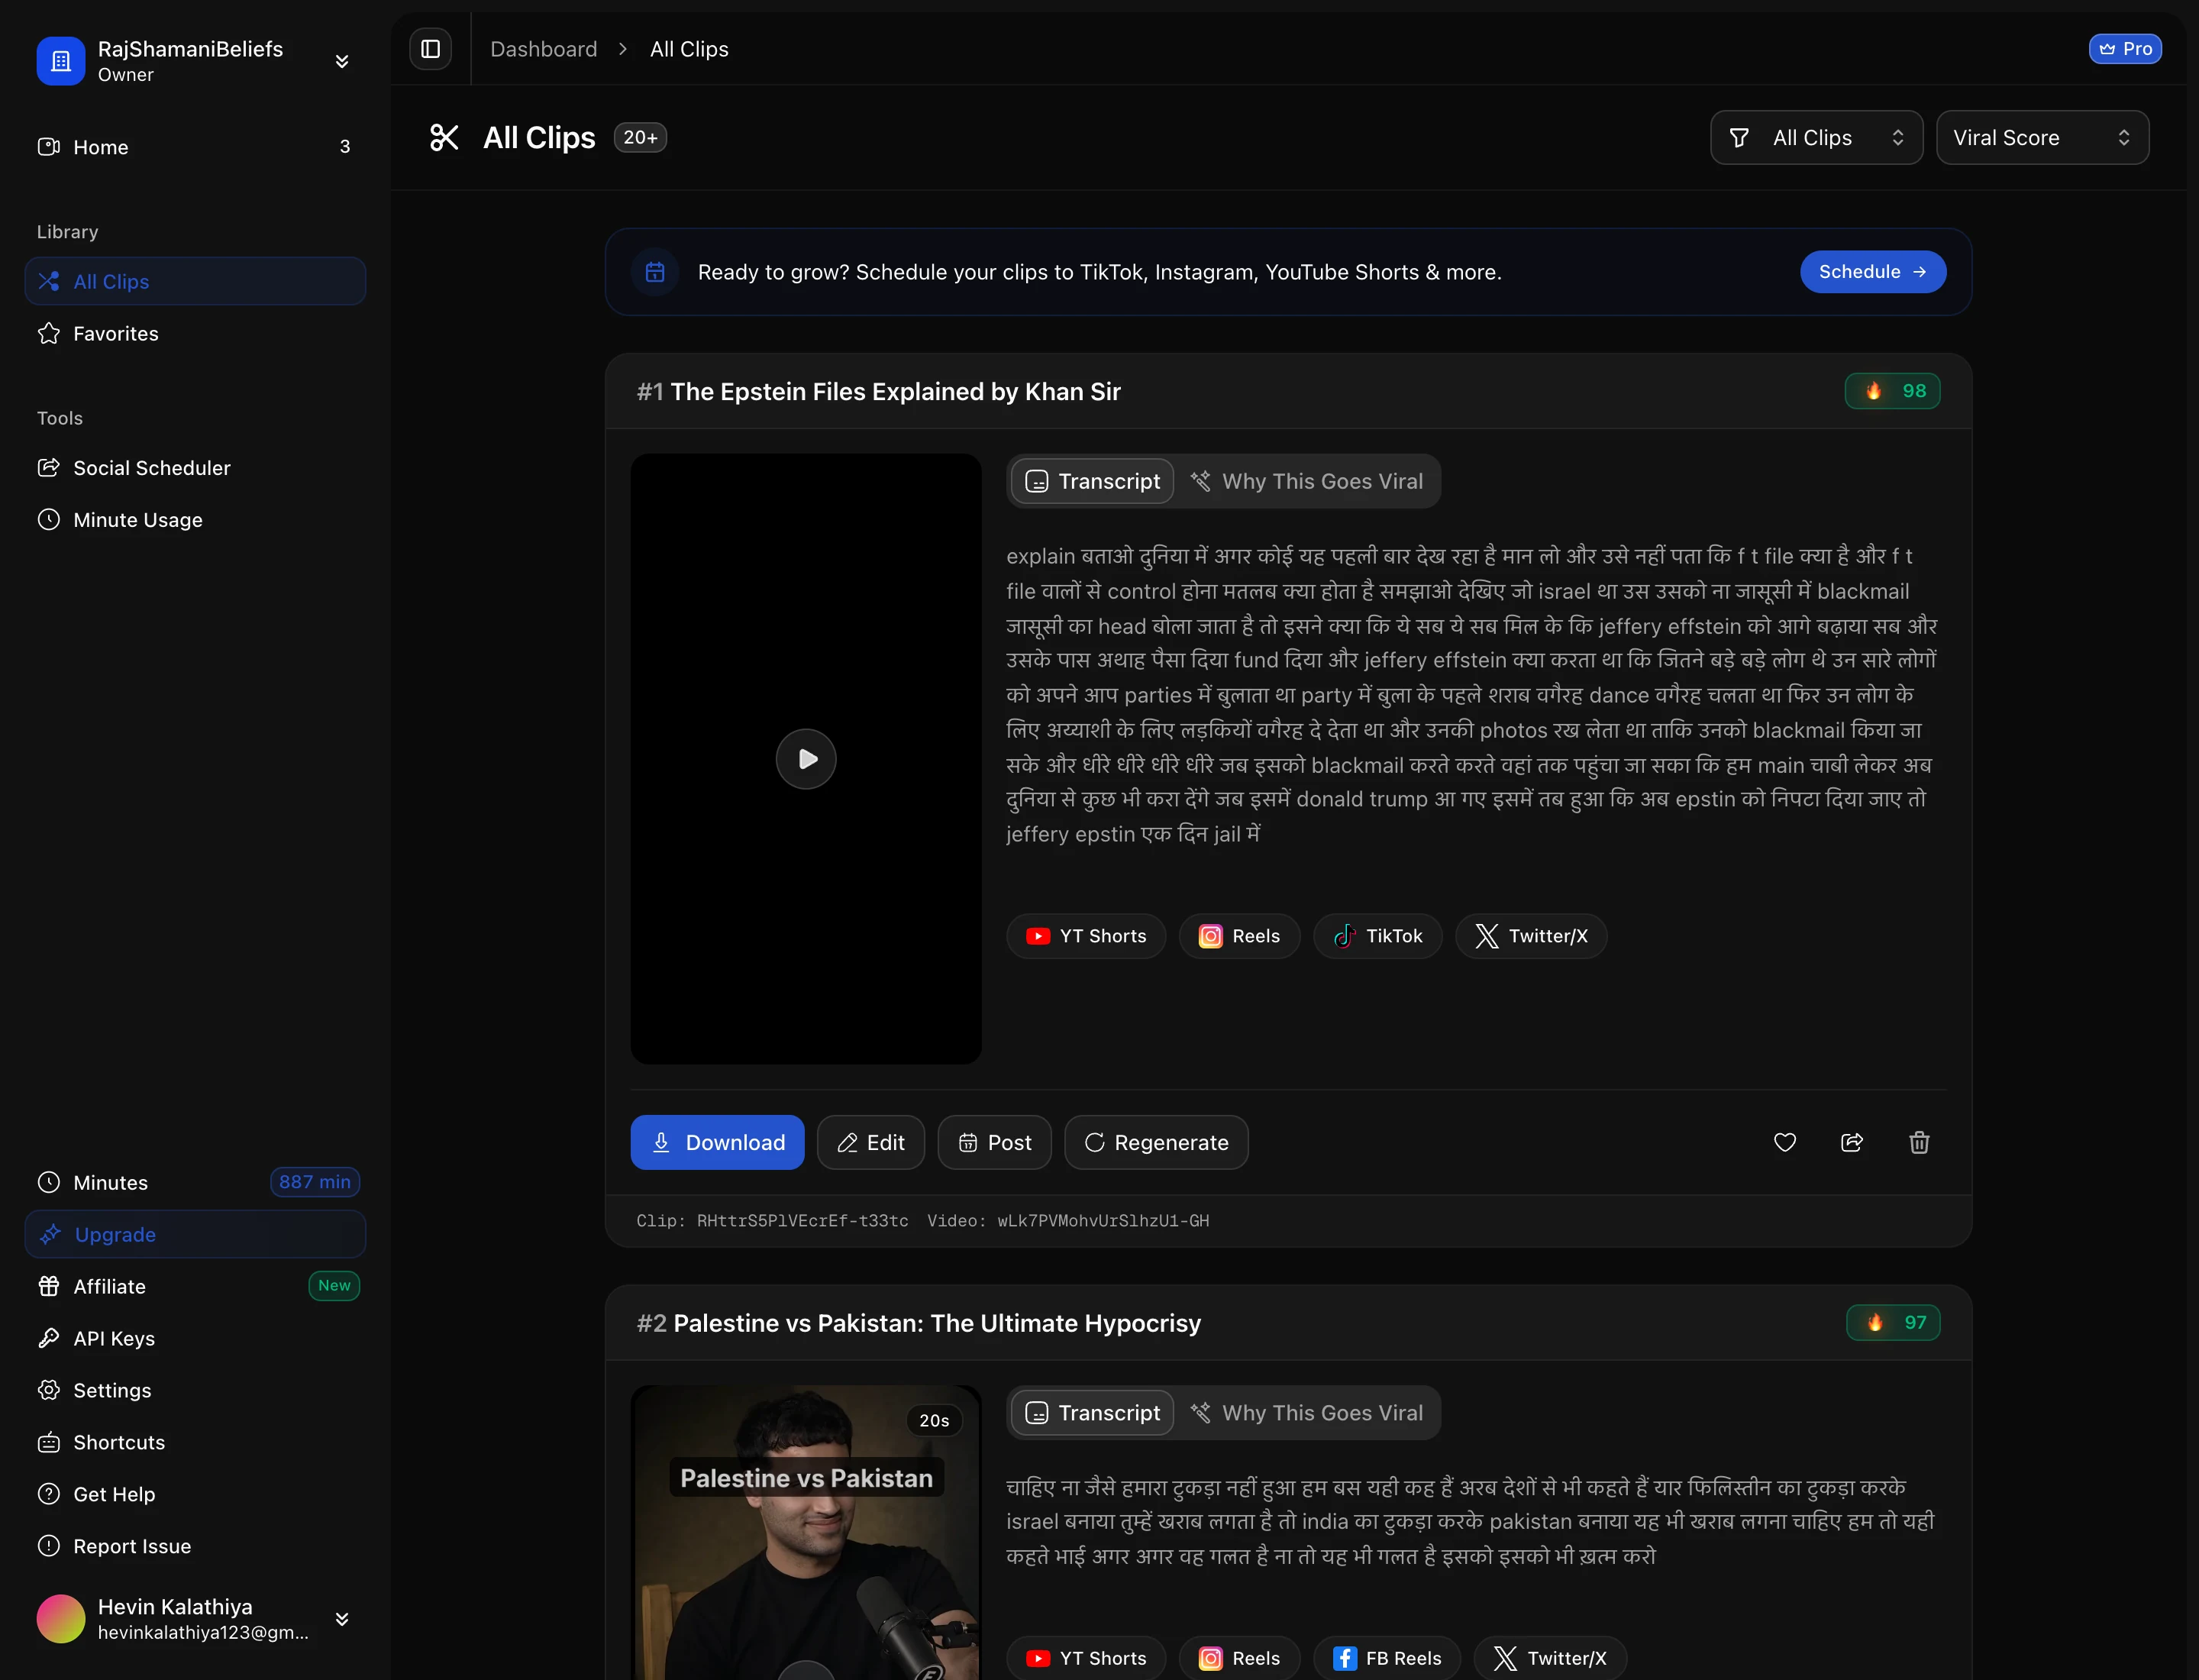Favorite clip #1 with the heart icon
The image size is (2199, 1680).
tap(1785, 1142)
